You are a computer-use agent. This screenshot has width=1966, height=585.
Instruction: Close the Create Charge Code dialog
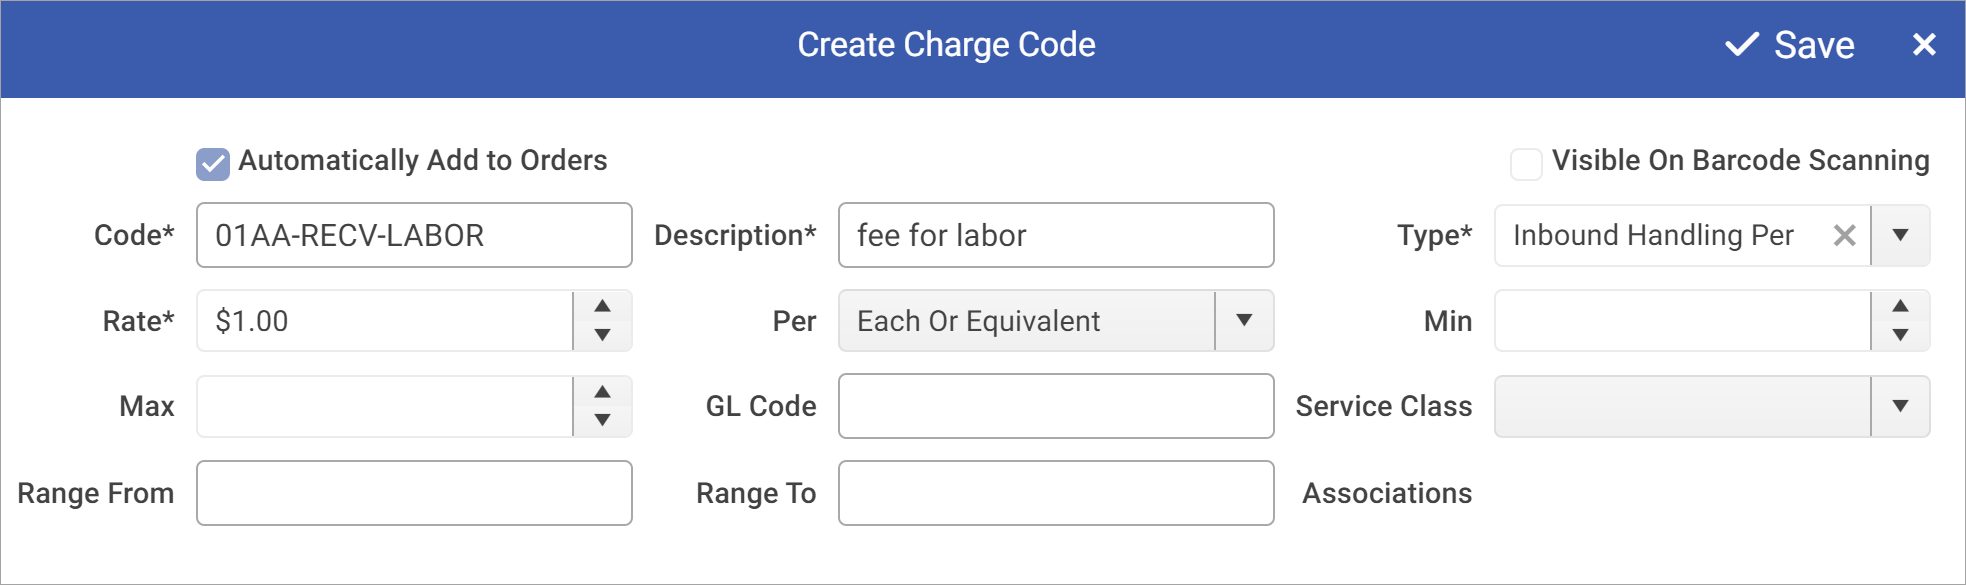(x=1925, y=44)
